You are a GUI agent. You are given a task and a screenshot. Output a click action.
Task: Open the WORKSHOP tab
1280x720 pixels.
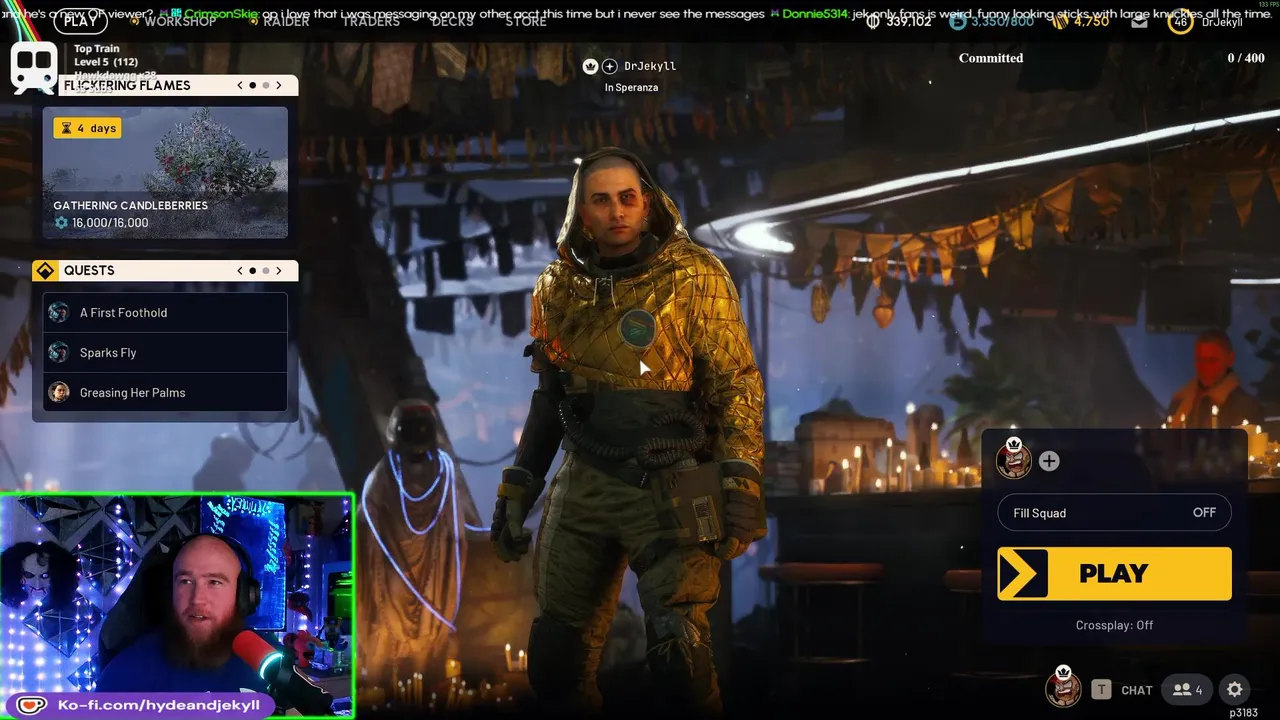(180, 21)
